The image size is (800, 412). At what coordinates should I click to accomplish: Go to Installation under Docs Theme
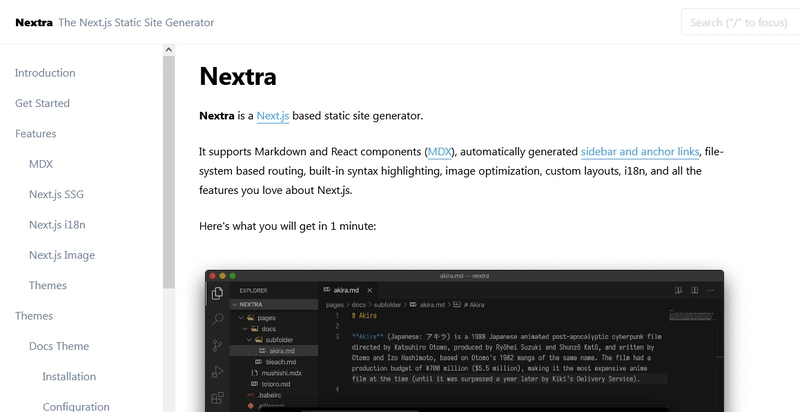pos(69,376)
